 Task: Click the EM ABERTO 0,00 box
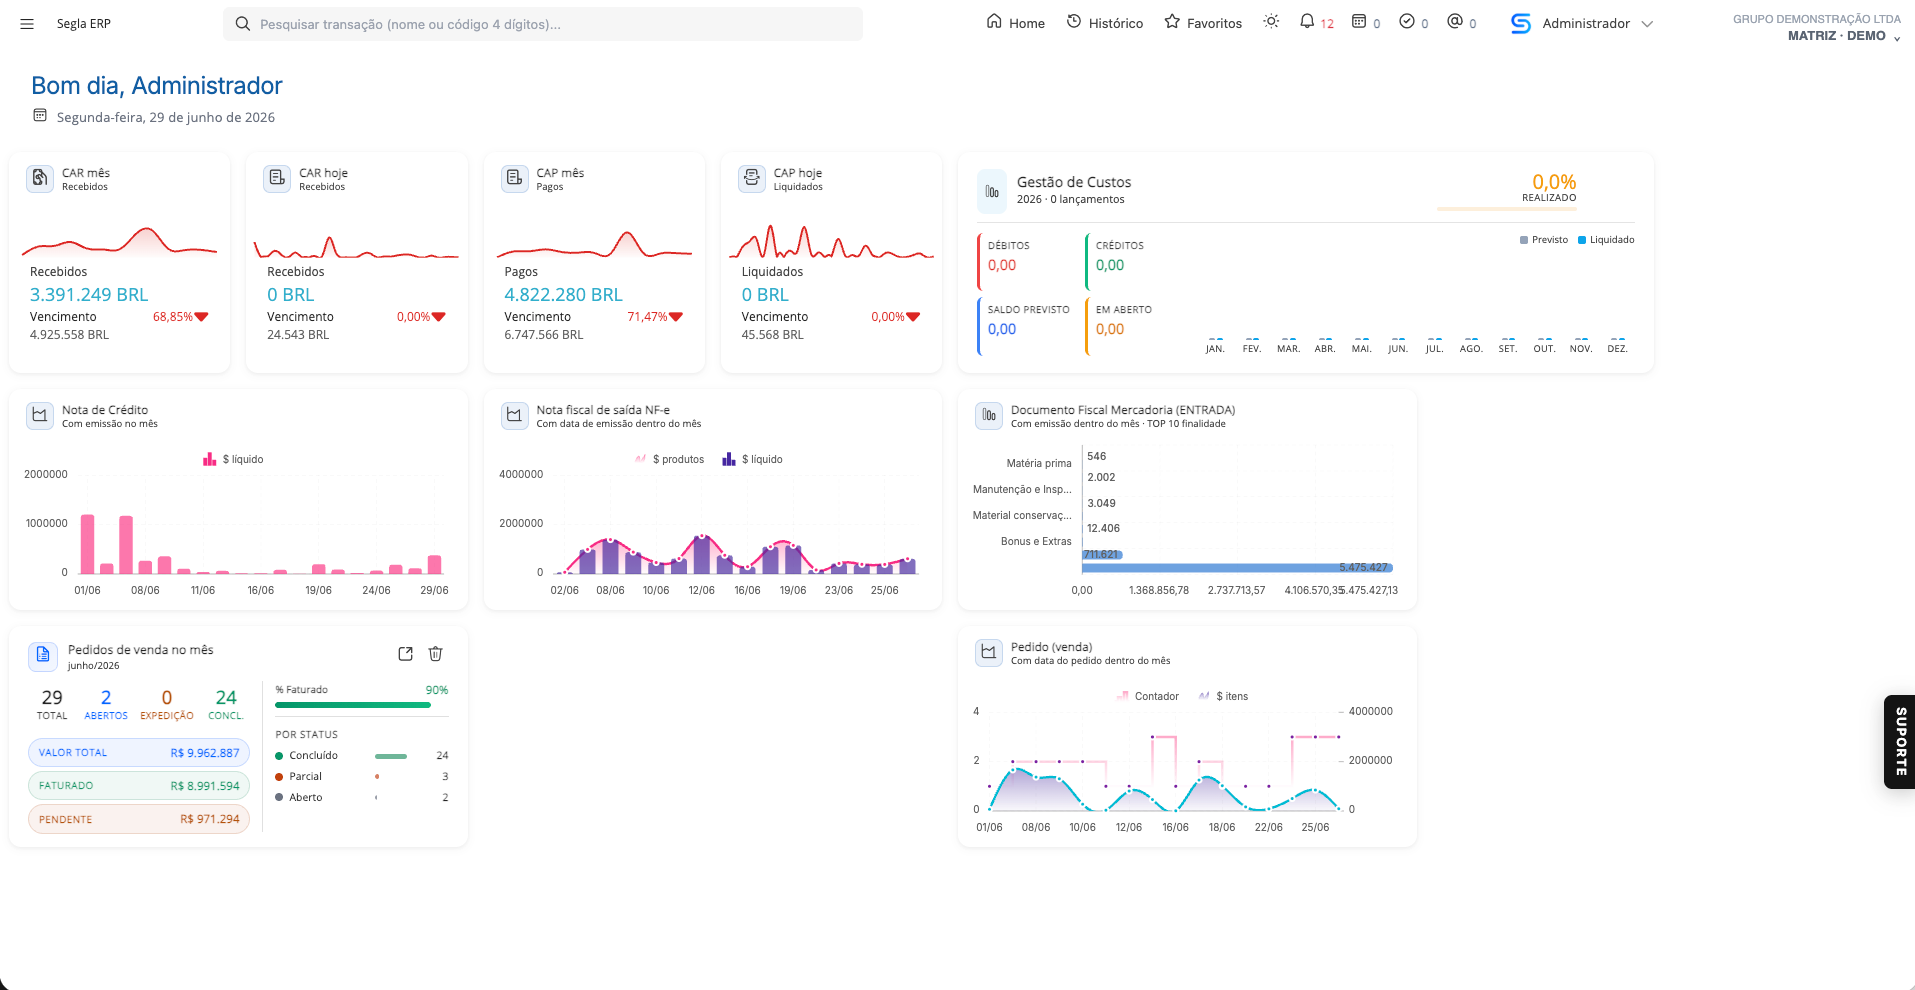tap(1134, 326)
